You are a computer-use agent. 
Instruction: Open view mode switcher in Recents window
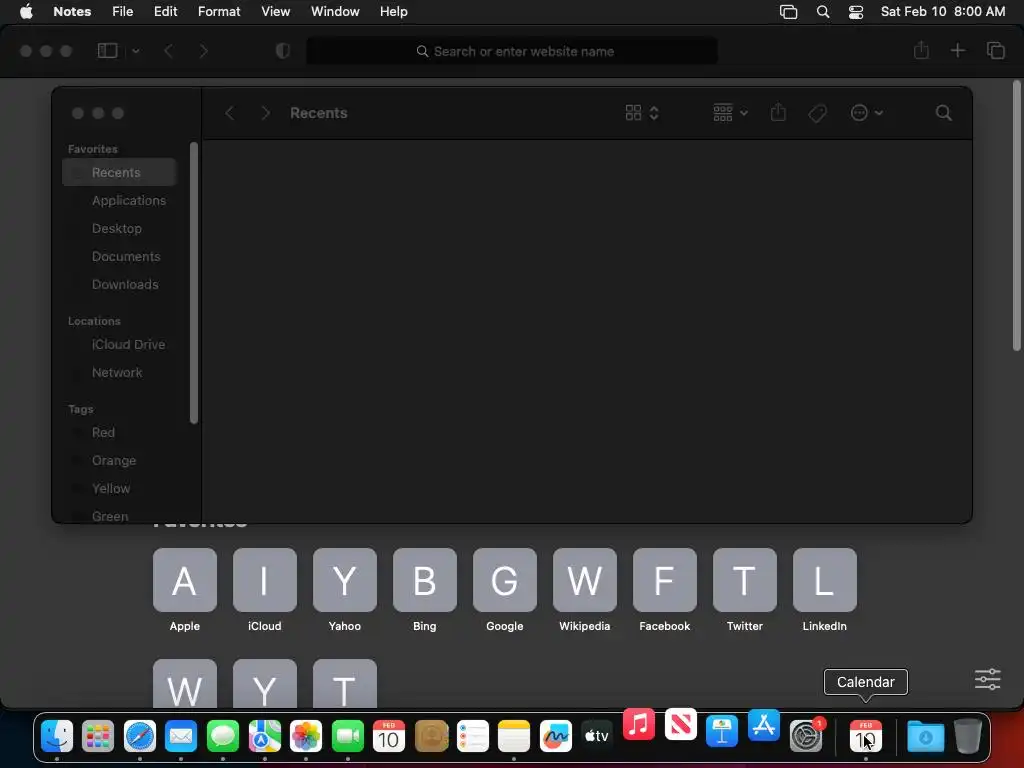tap(642, 113)
